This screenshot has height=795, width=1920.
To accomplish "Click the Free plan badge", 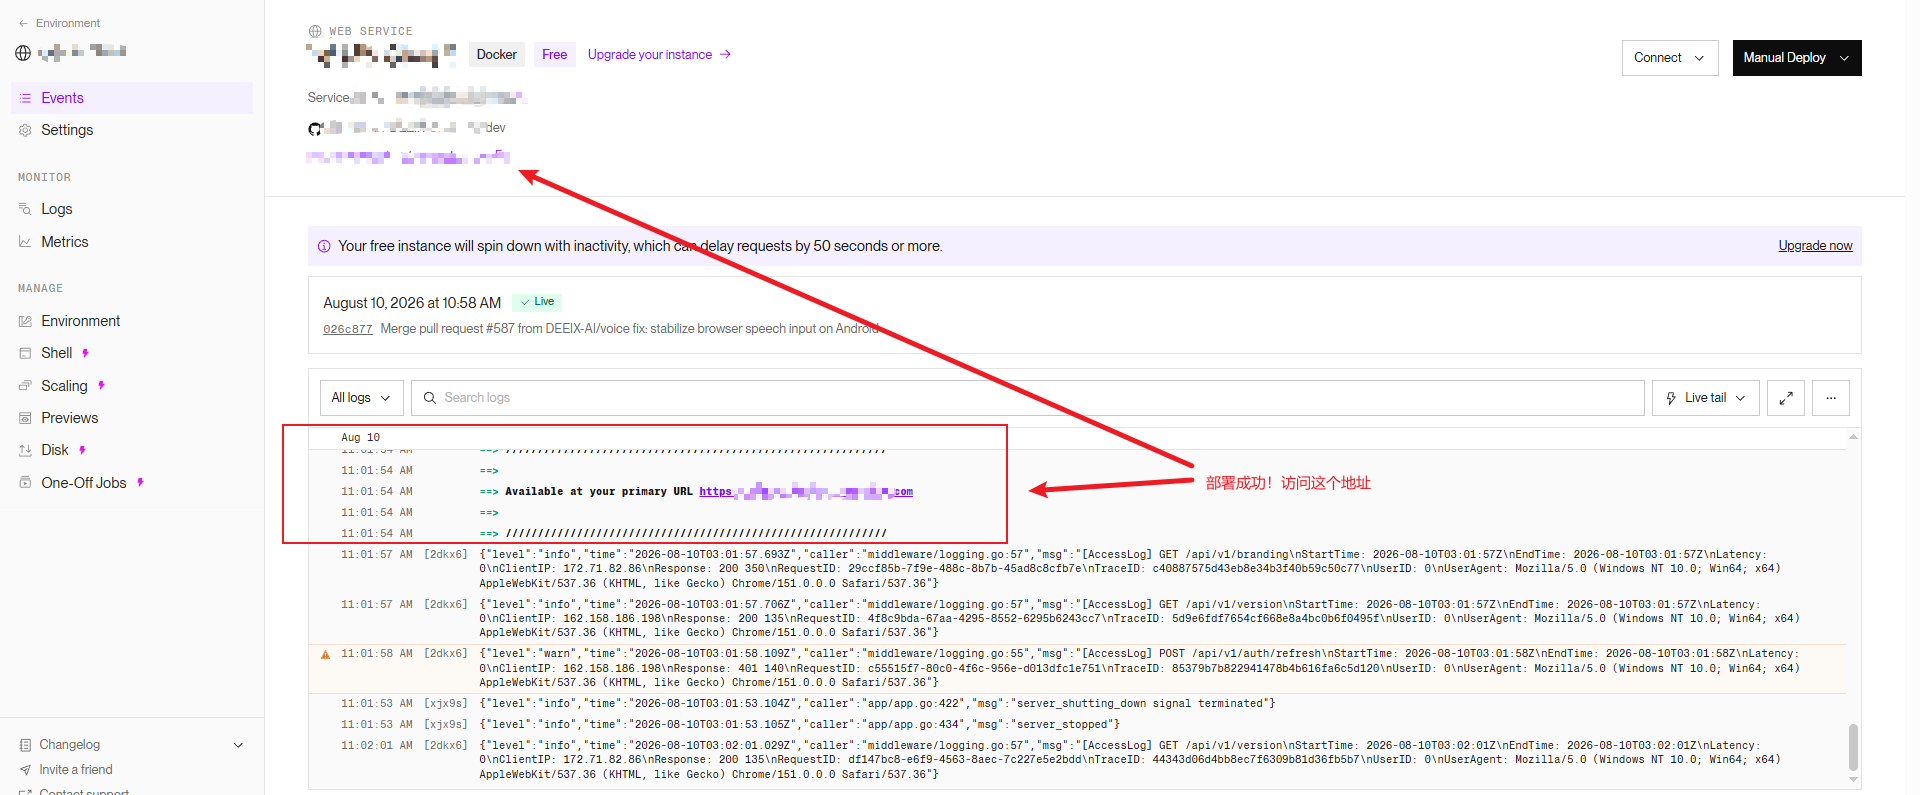I will 554,55.
